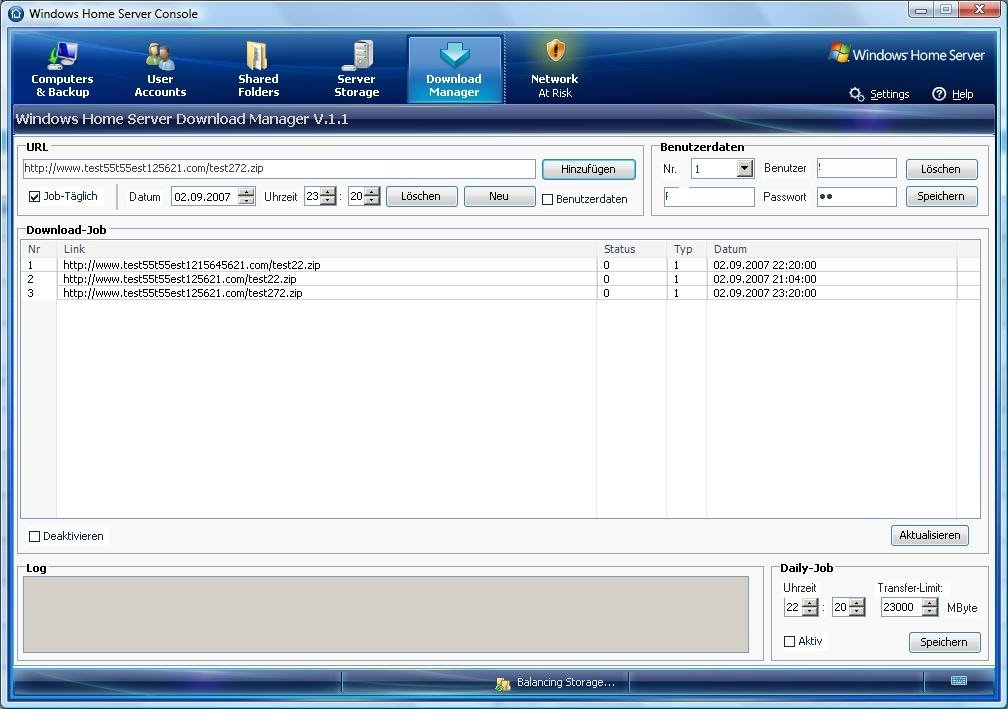The width and height of the screenshot is (1008, 709).
Task: Select the Download Manager tab
Action: click(454, 69)
